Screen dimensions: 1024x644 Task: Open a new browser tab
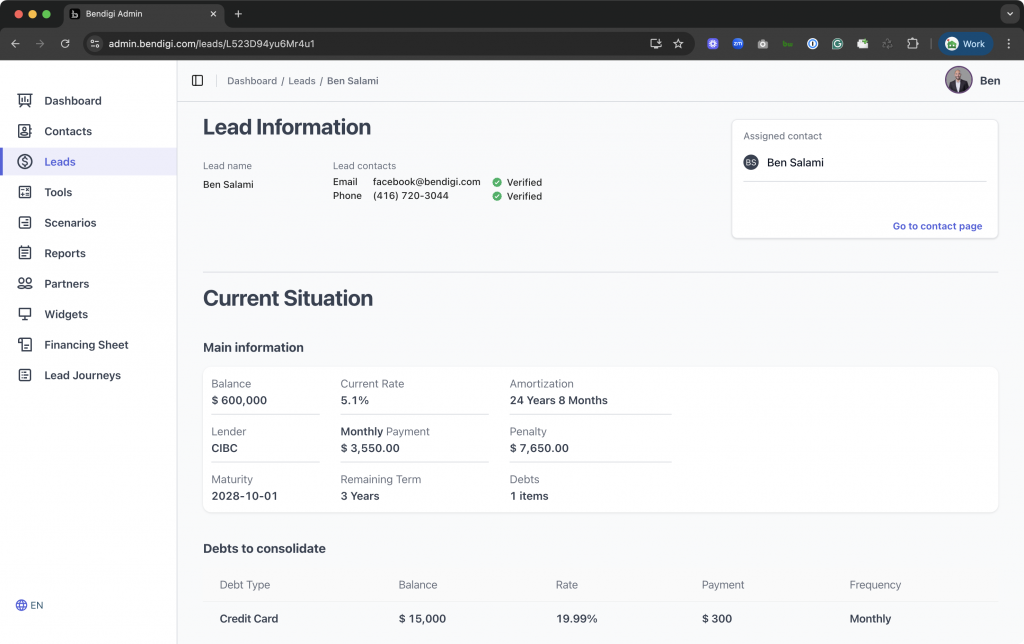(238, 14)
